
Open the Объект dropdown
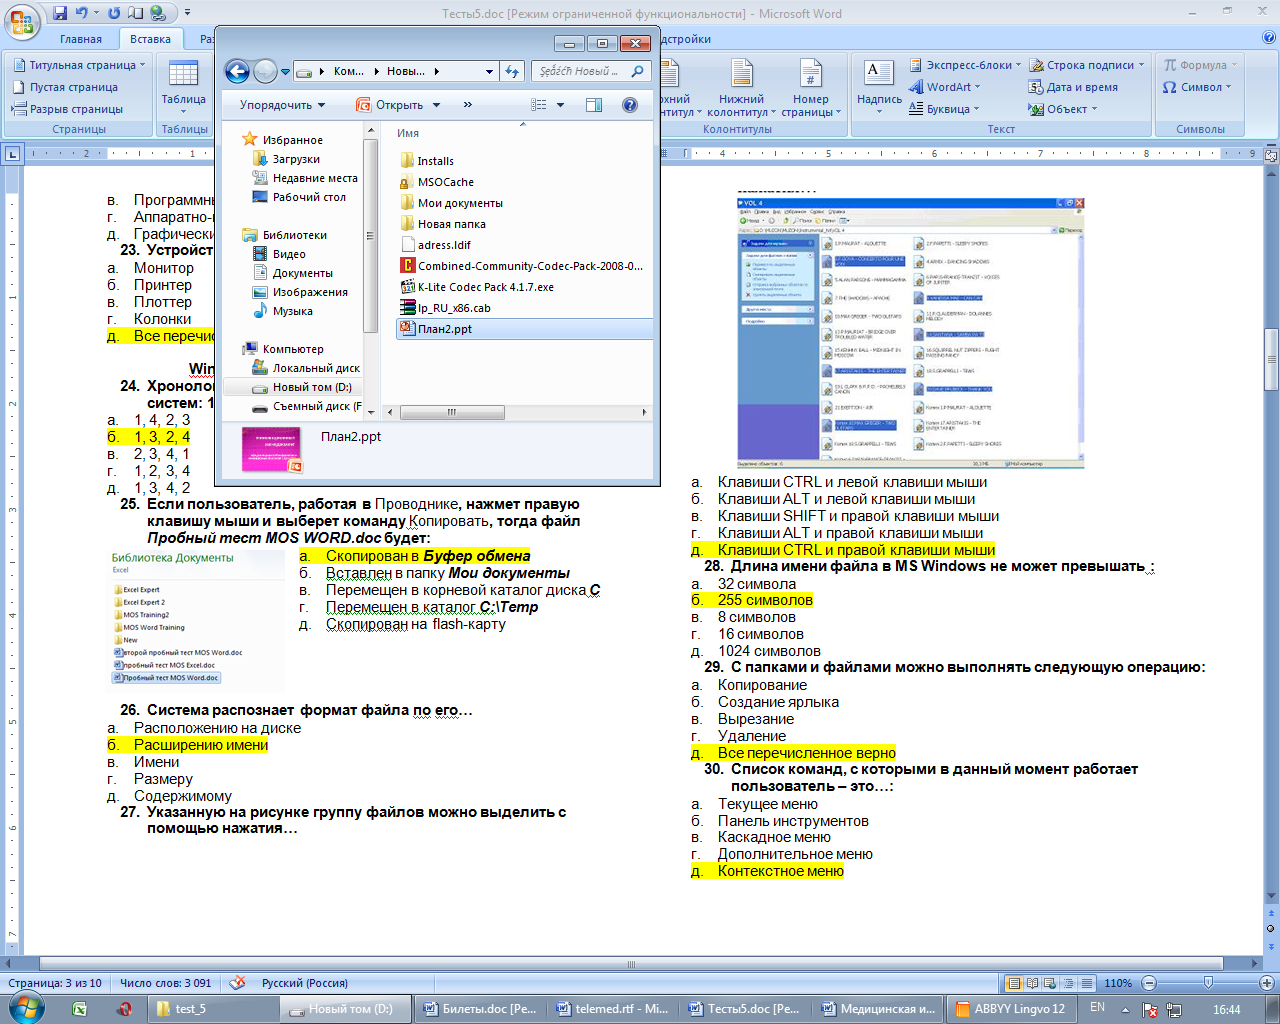pos(1063,109)
